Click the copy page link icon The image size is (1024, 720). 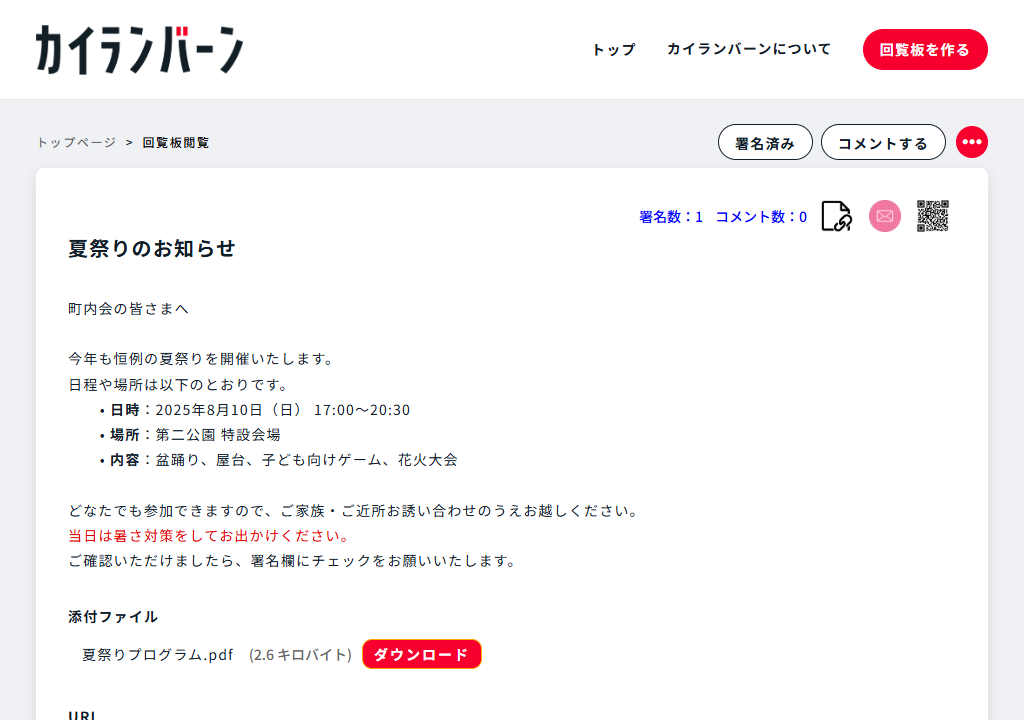tap(836, 216)
